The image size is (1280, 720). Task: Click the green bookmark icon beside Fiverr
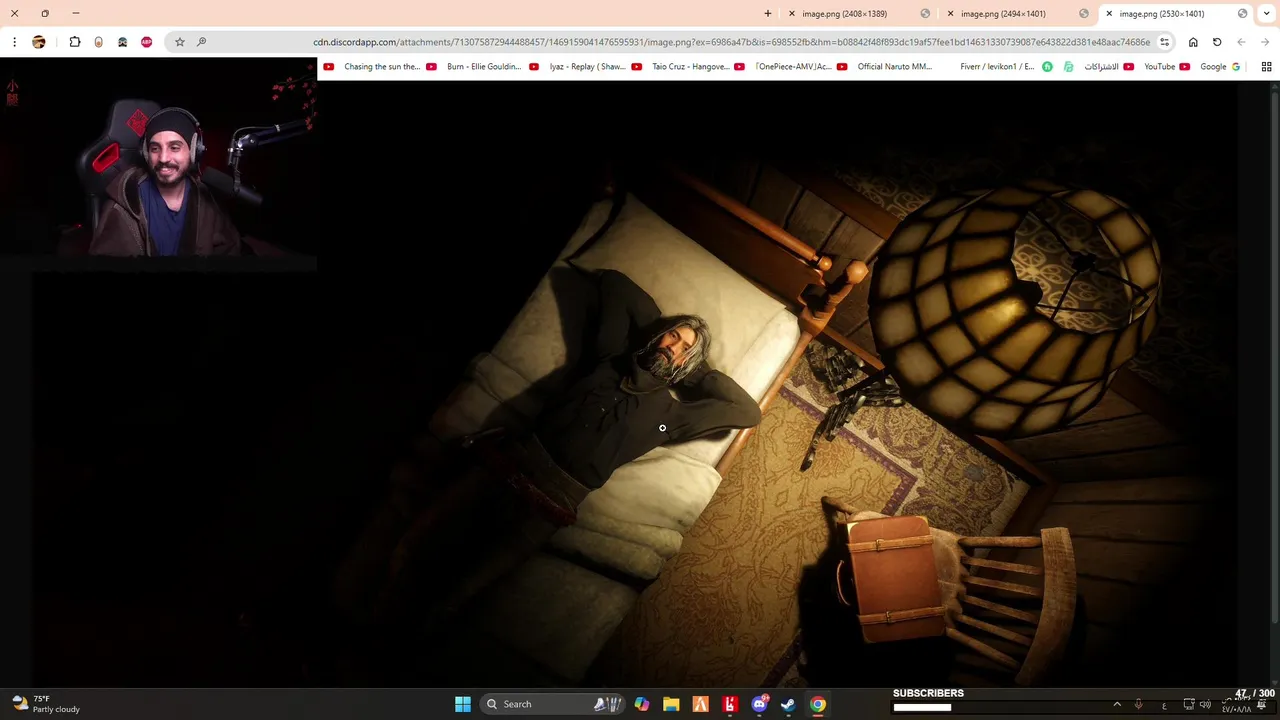tap(1047, 67)
